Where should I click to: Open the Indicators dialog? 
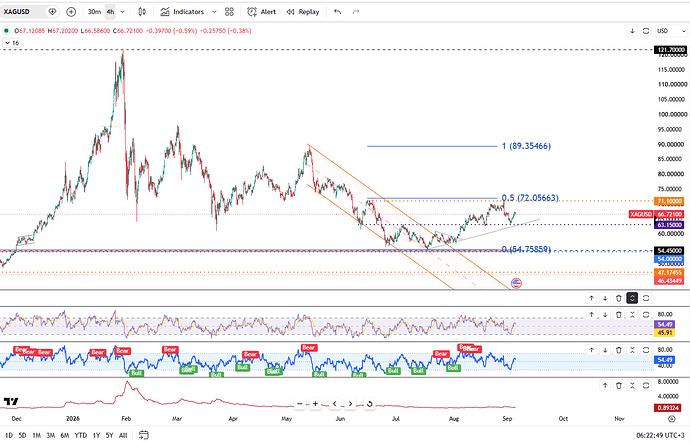coord(182,12)
